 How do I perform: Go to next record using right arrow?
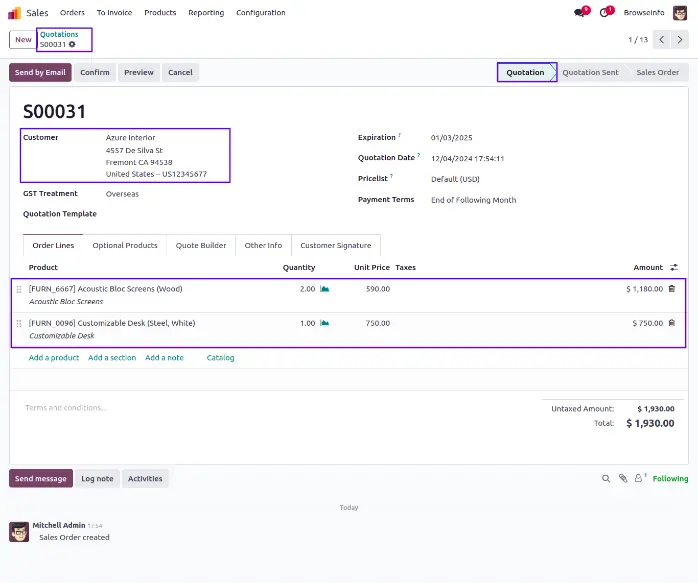680,40
